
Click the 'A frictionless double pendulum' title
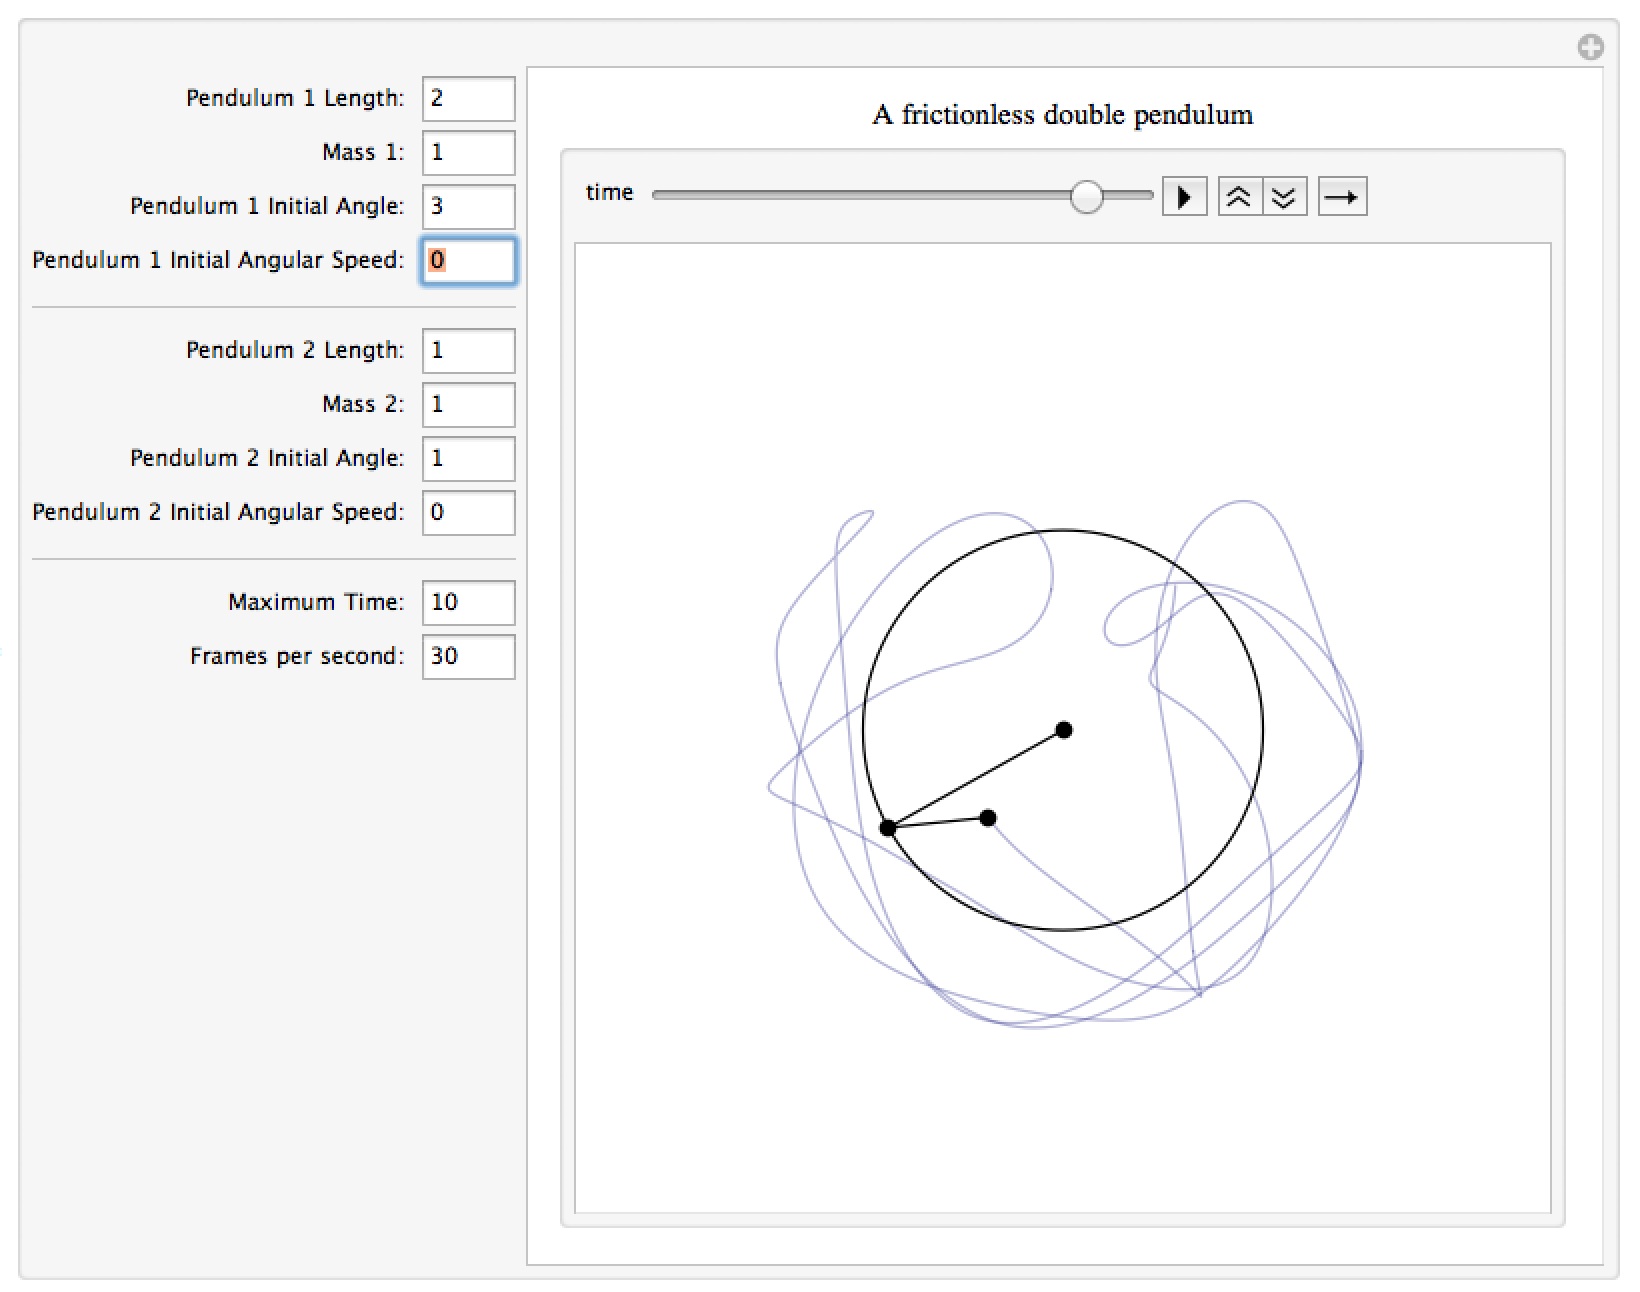[1062, 115]
